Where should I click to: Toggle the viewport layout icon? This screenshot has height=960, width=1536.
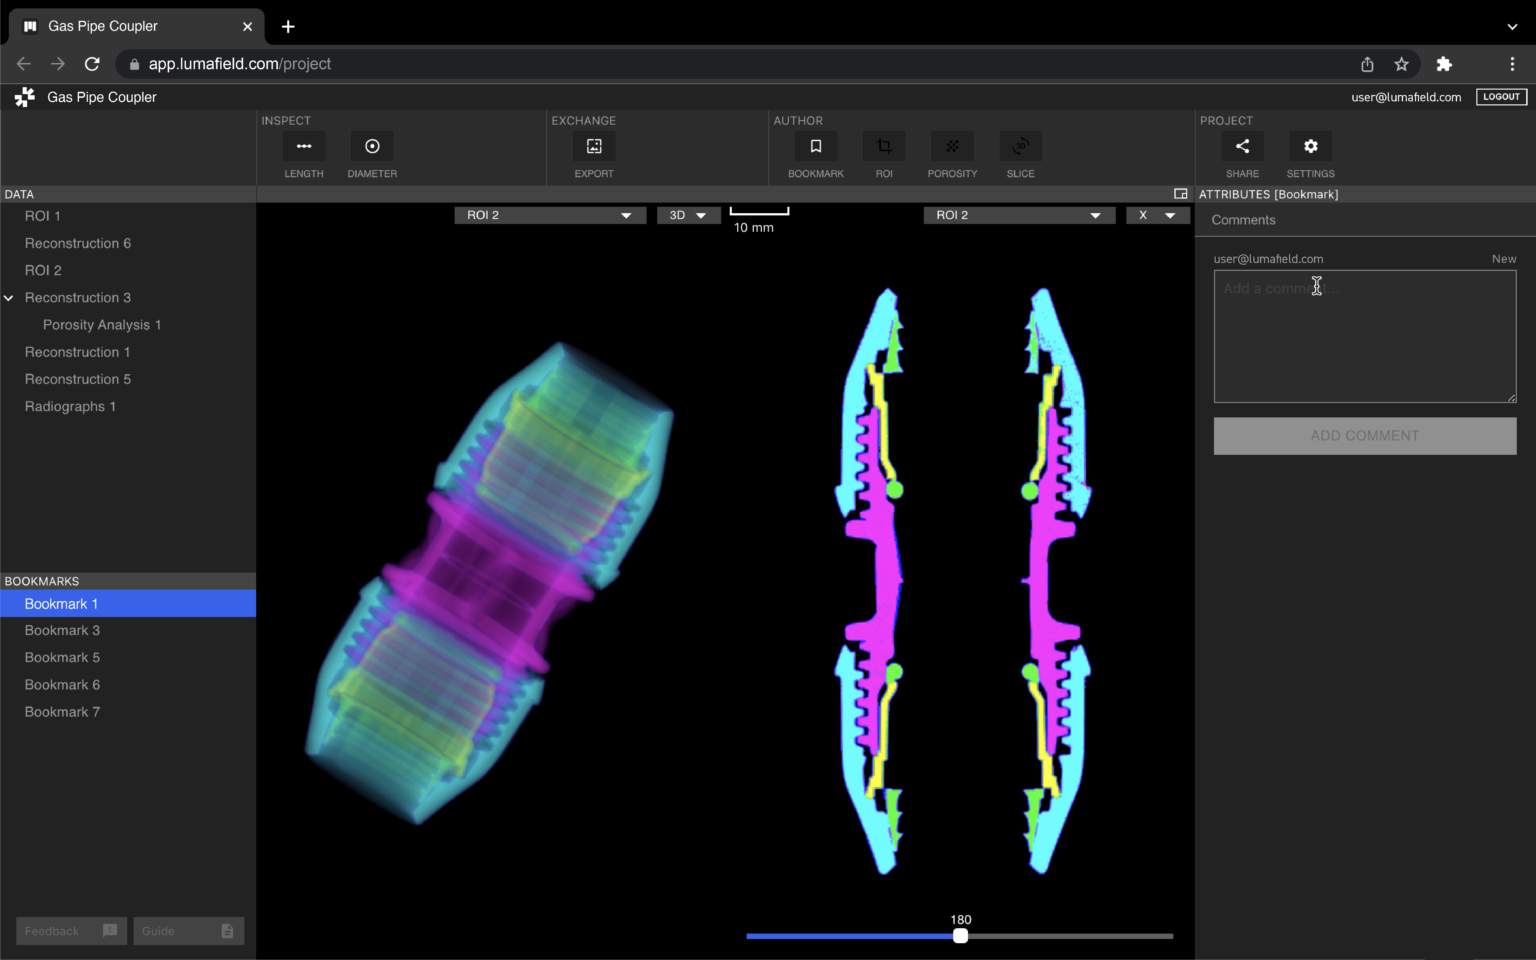(1180, 194)
